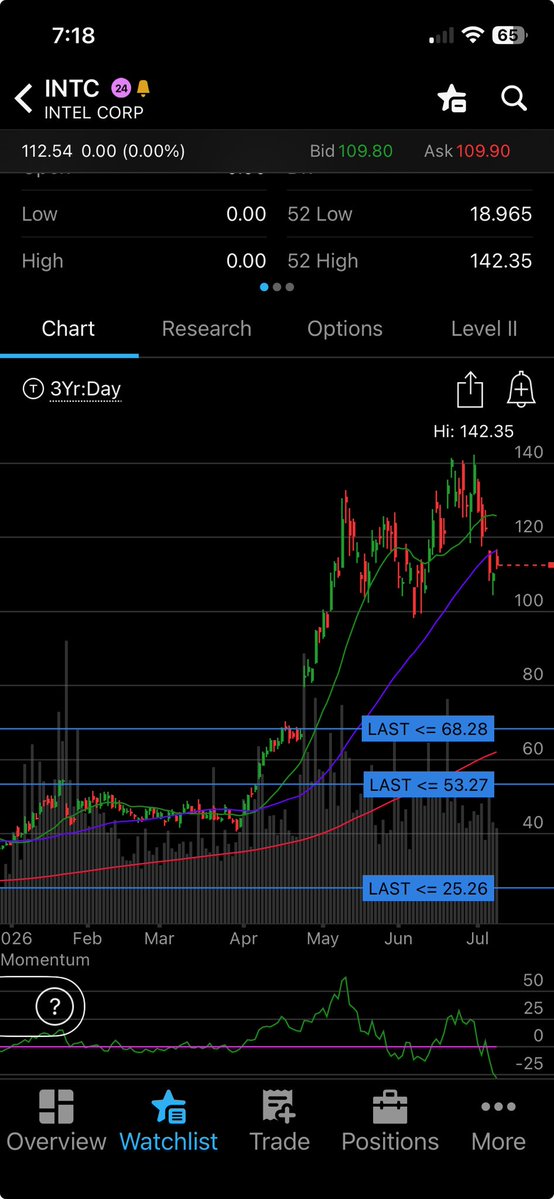Tap the last price 112.54
Viewport: 554px width, 1199px height.
(47, 151)
